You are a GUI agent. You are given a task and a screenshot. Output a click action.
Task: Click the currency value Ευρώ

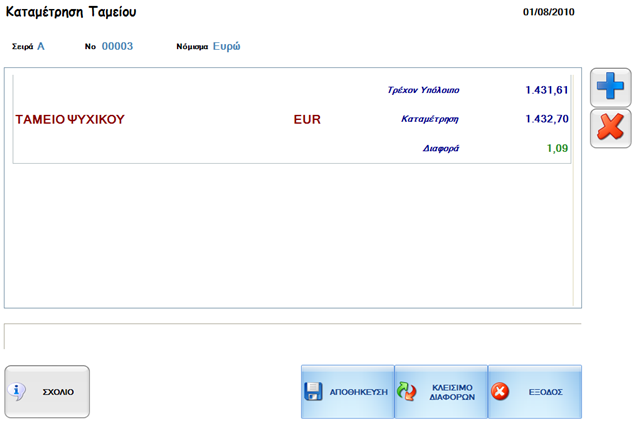226,46
